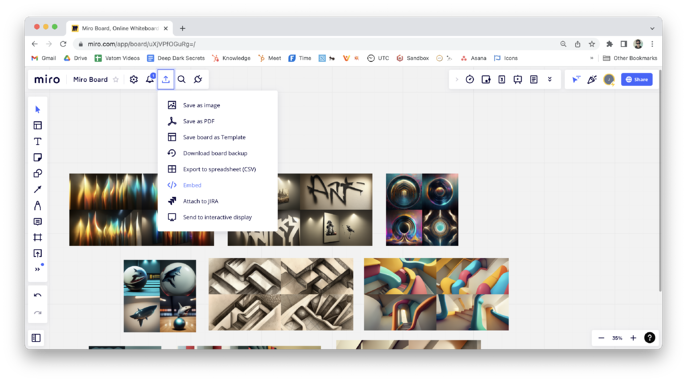Select the Shapes tool
This screenshot has height=382, width=687.
38,173
